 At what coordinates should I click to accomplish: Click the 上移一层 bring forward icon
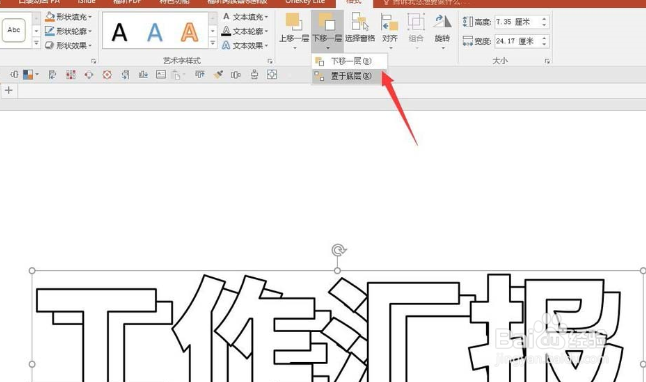tap(294, 22)
